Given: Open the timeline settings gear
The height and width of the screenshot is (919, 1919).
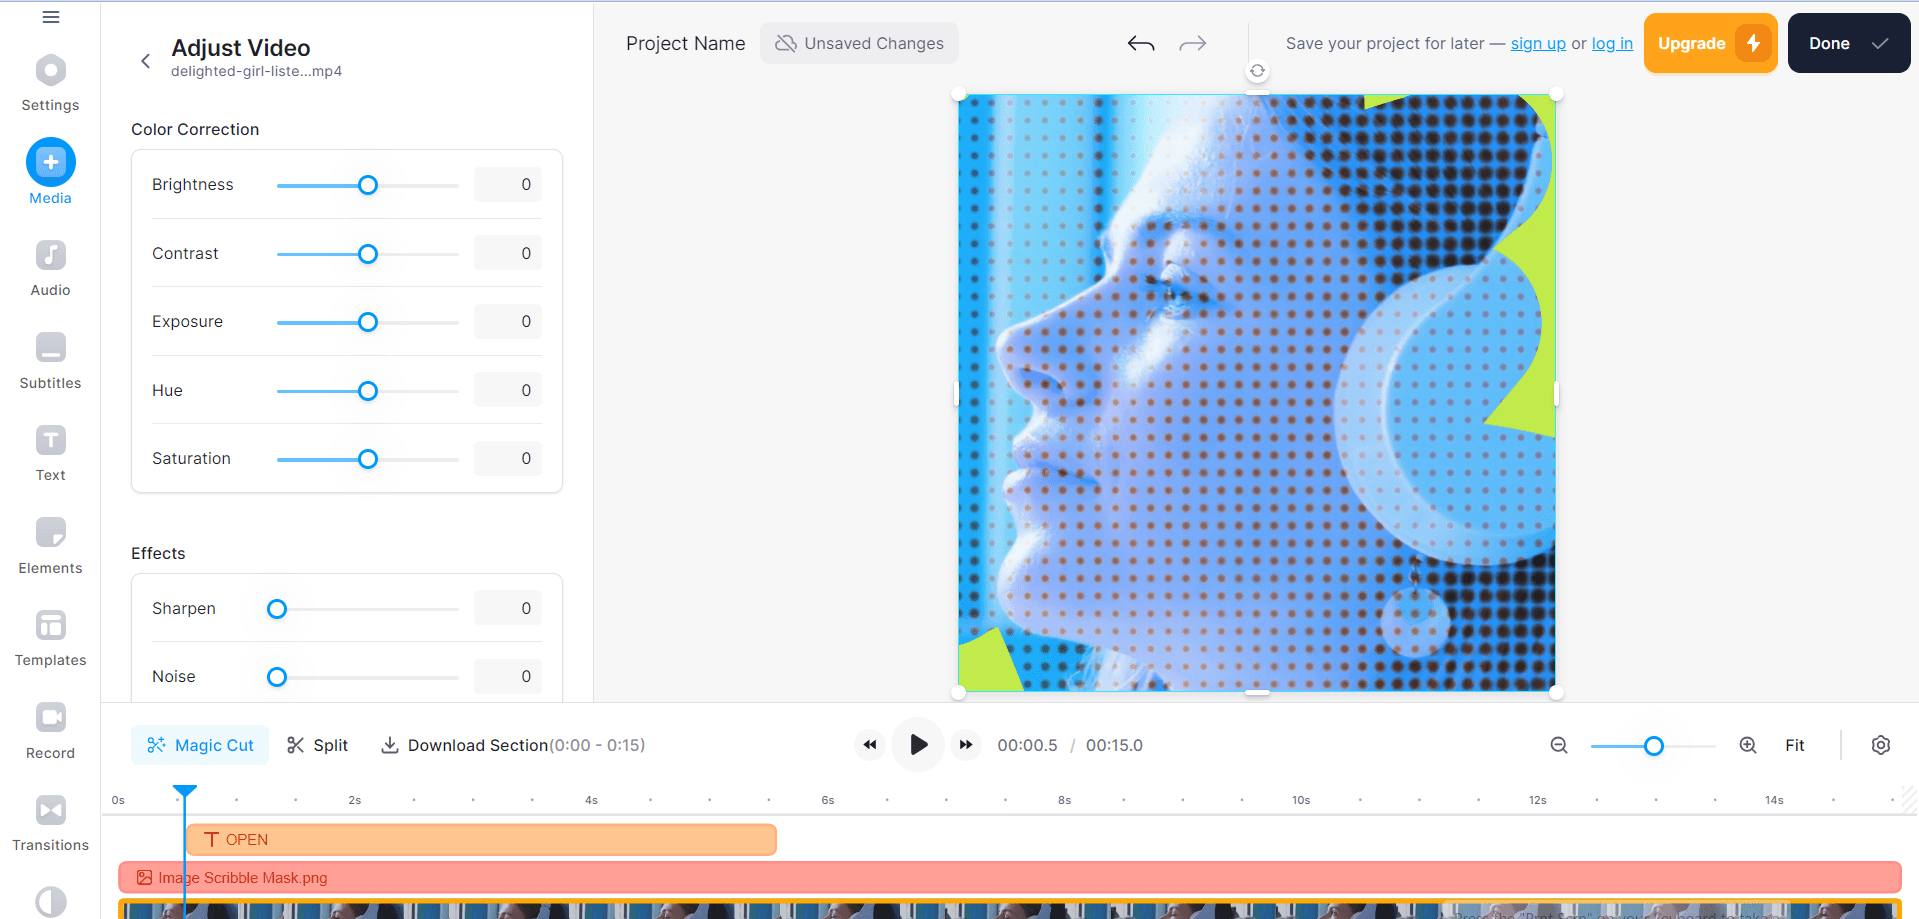Looking at the screenshot, I should (x=1881, y=745).
